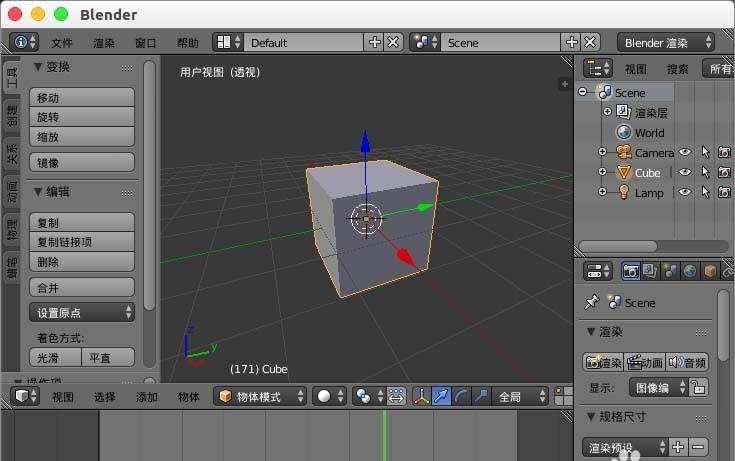Click the 旋转 button
This screenshot has height=461, width=735.
(82, 117)
